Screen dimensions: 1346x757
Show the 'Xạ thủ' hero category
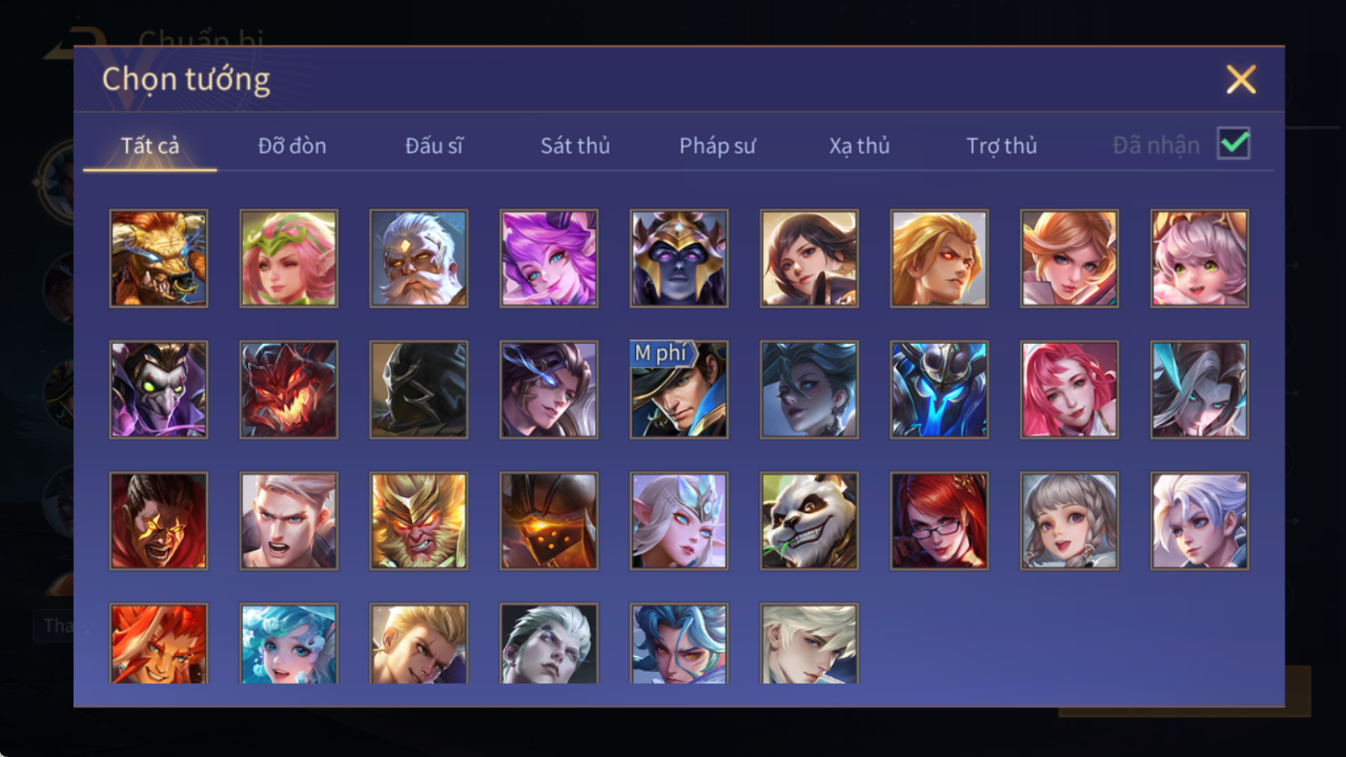859,146
